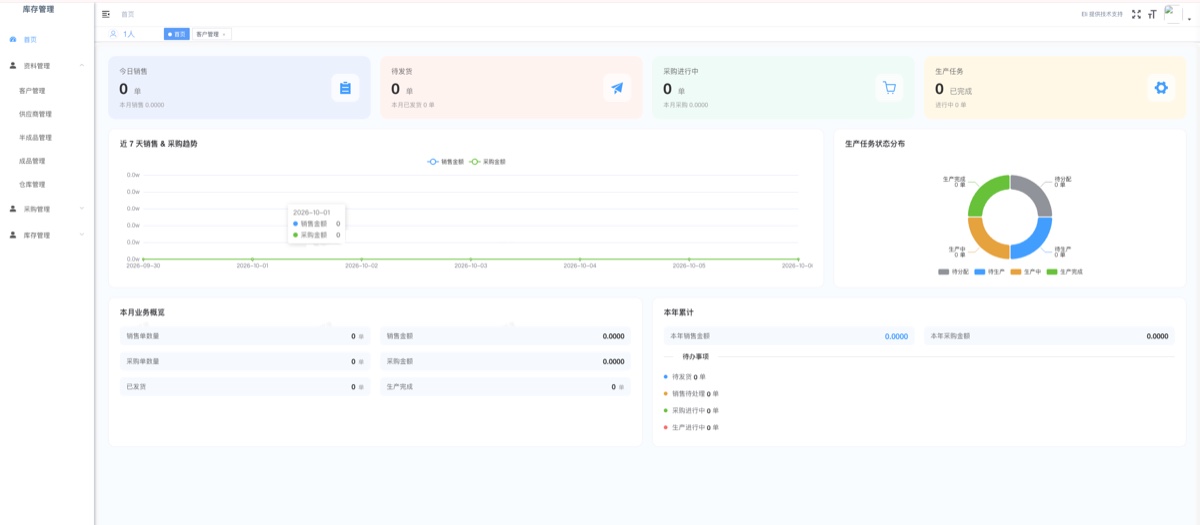Image resolution: width=1200 pixels, height=525 pixels.
Task: Click the 采购进行中 card title
Action: (681, 72)
